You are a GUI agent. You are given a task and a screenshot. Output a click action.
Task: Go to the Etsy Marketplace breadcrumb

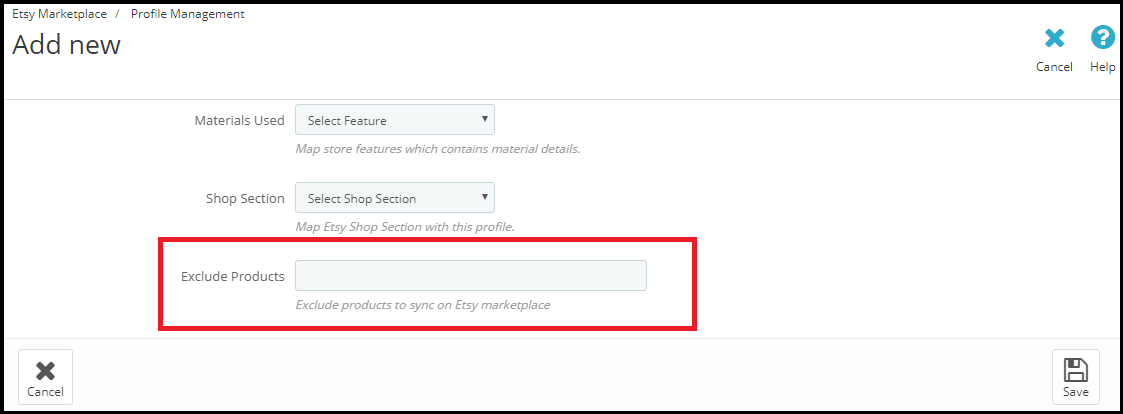[59, 14]
